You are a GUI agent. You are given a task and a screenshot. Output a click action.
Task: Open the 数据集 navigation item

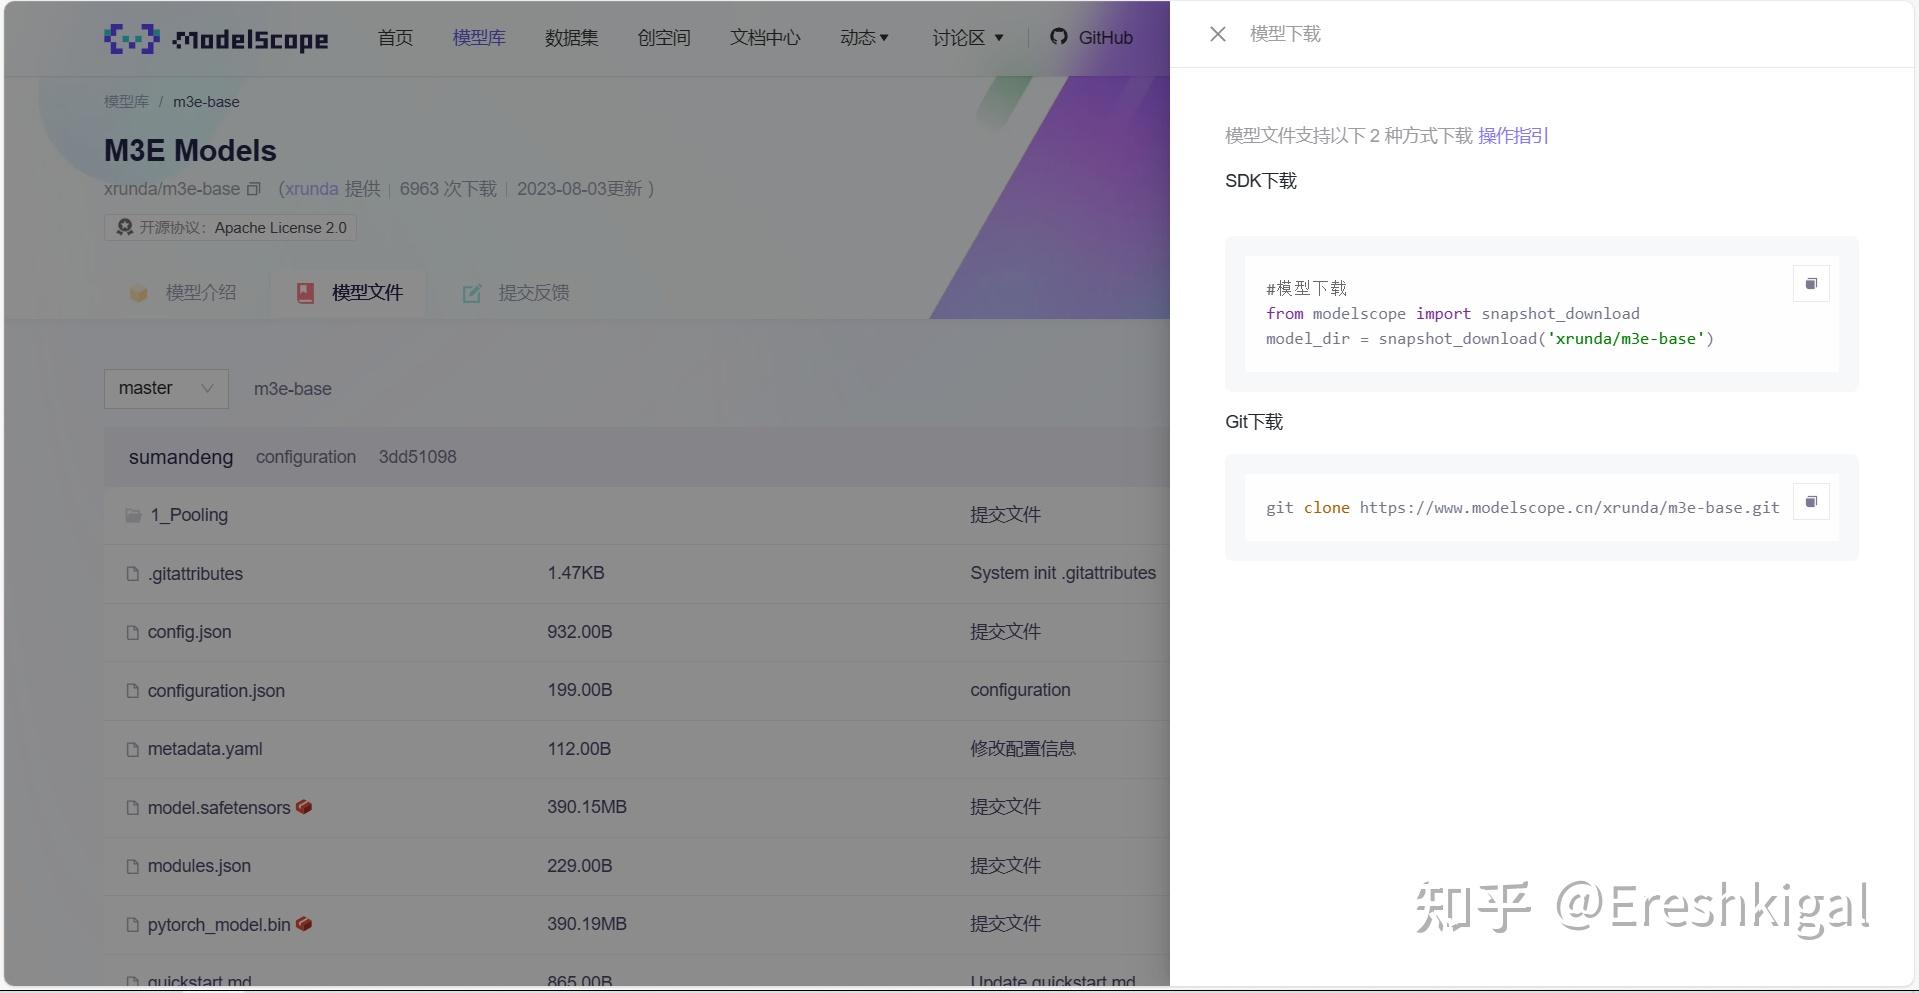(x=571, y=37)
